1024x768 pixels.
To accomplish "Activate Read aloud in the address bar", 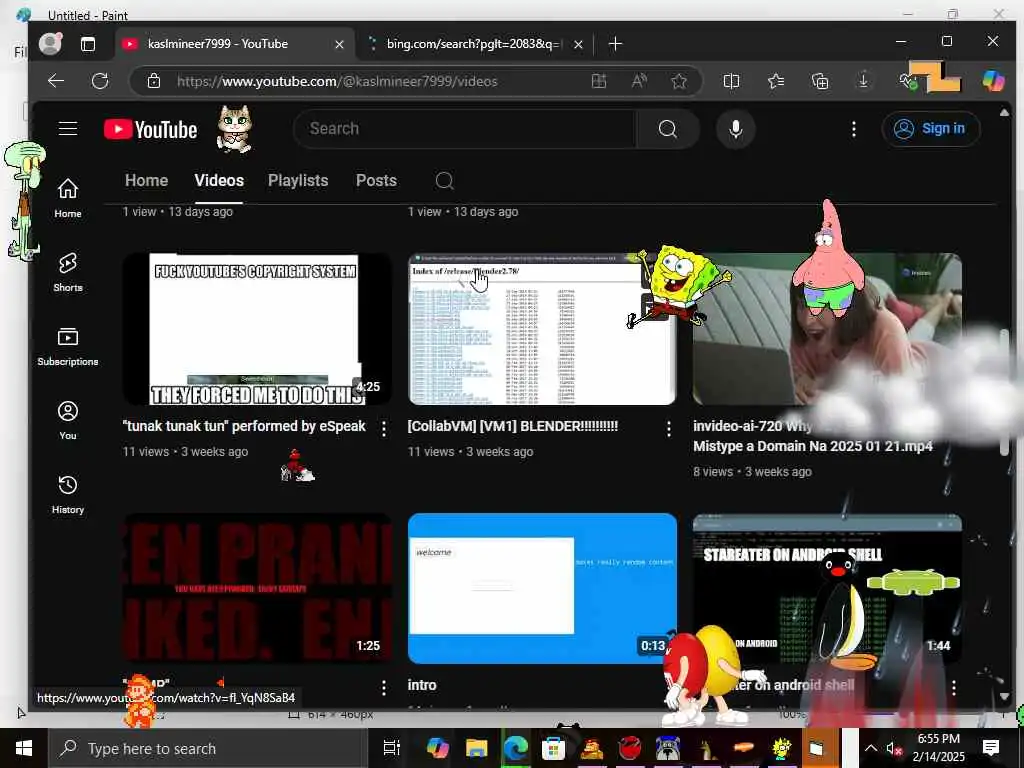I will (x=639, y=81).
